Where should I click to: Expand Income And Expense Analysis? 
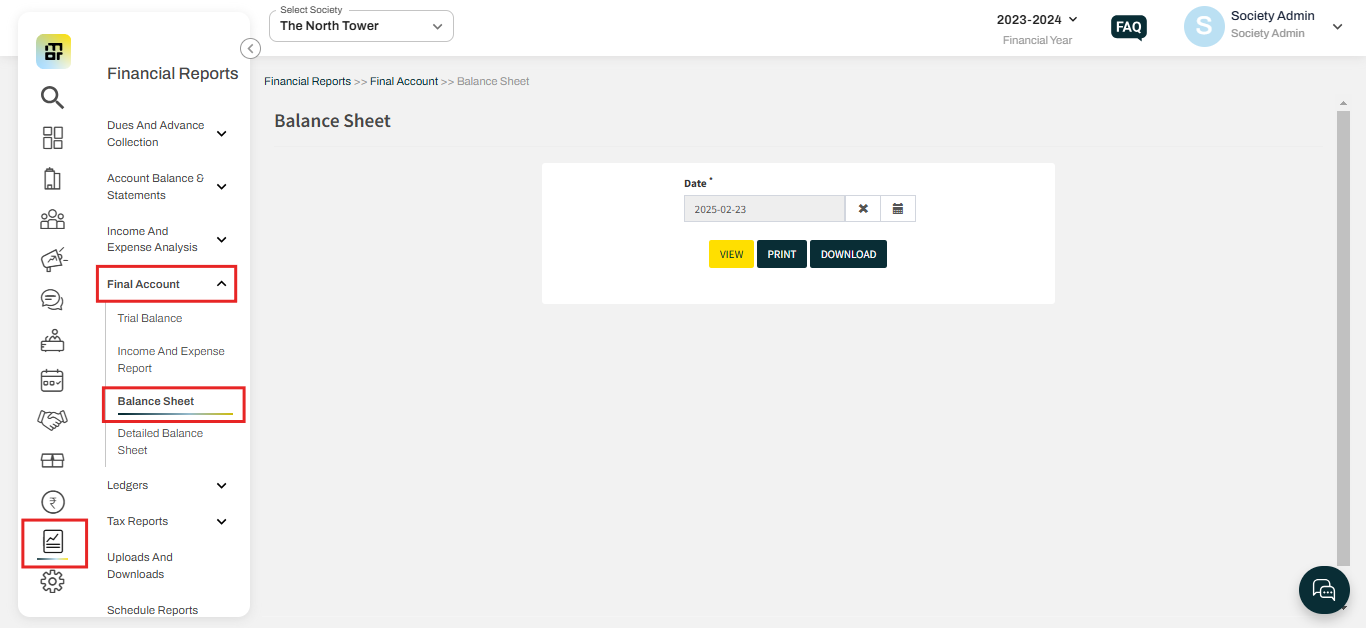[169, 239]
